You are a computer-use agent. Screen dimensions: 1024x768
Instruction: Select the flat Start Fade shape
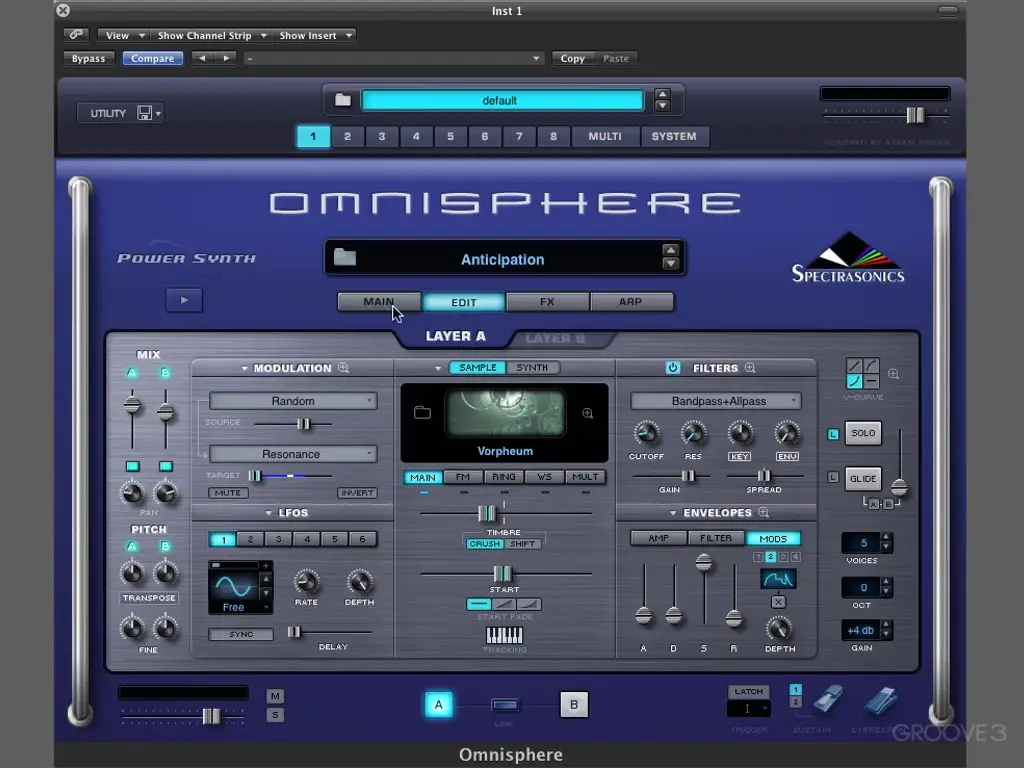479,604
